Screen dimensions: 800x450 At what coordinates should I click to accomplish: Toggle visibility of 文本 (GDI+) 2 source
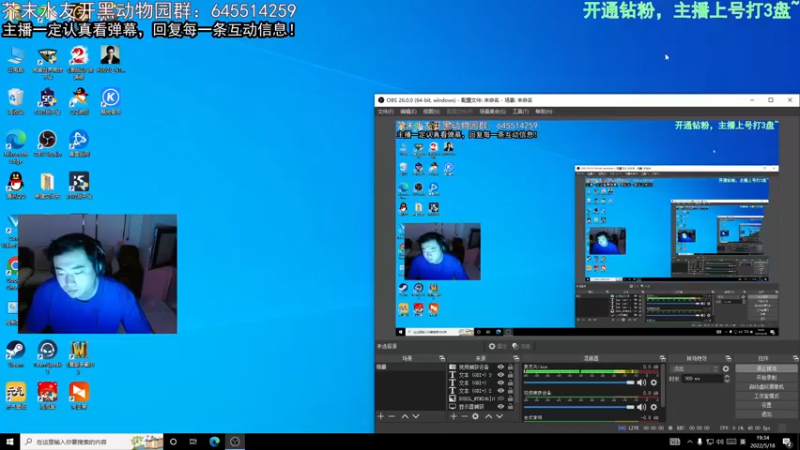[501, 391]
